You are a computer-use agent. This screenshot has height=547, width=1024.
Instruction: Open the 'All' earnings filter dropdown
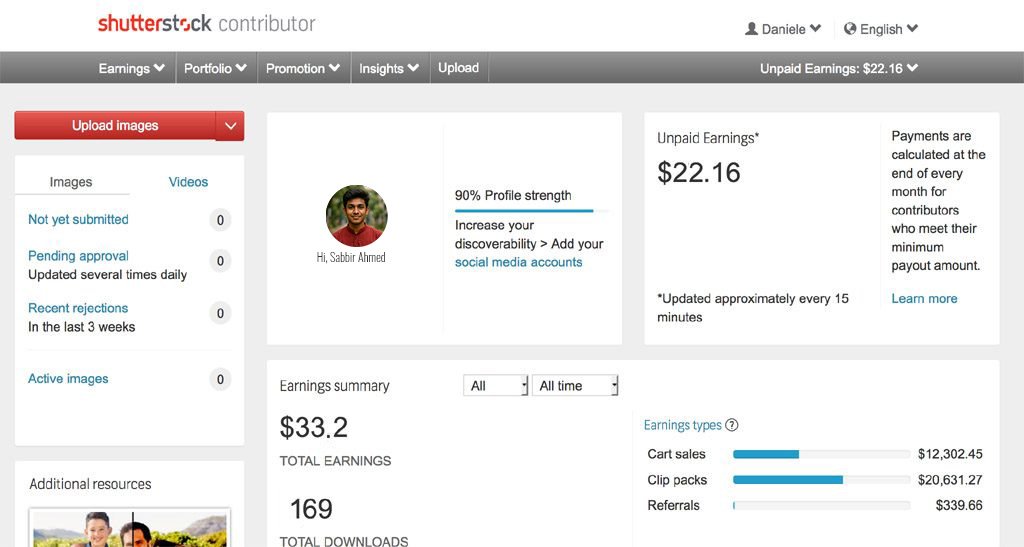click(x=495, y=386)
